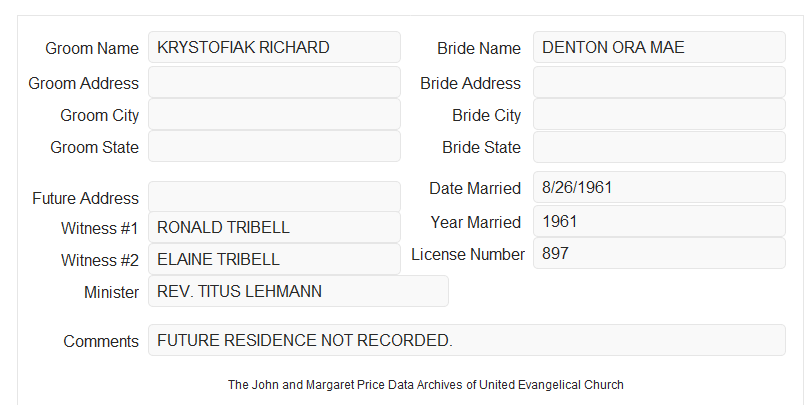Click the empty Bride Address field
The image size is (805, 405).
[x=659, y=82]
